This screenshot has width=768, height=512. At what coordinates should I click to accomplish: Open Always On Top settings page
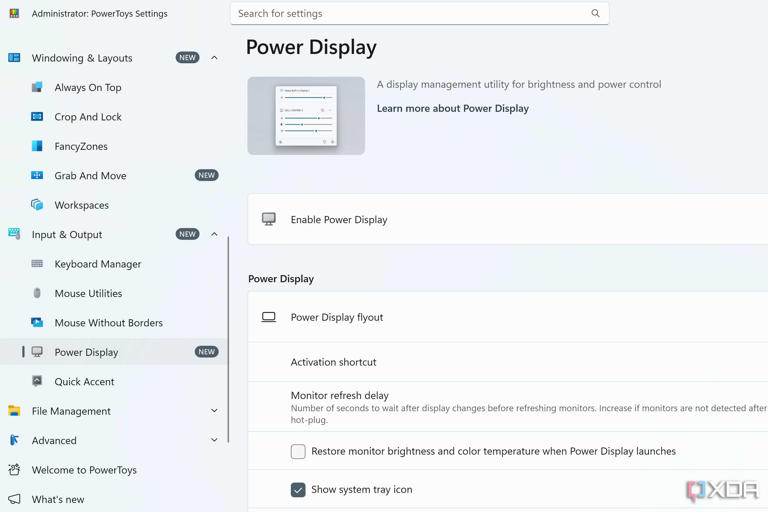tap(114, 87)
